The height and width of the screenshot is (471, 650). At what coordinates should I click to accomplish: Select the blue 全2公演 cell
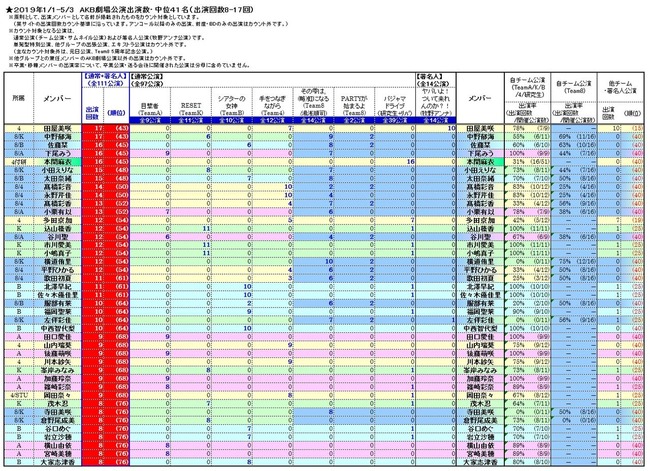354,120
